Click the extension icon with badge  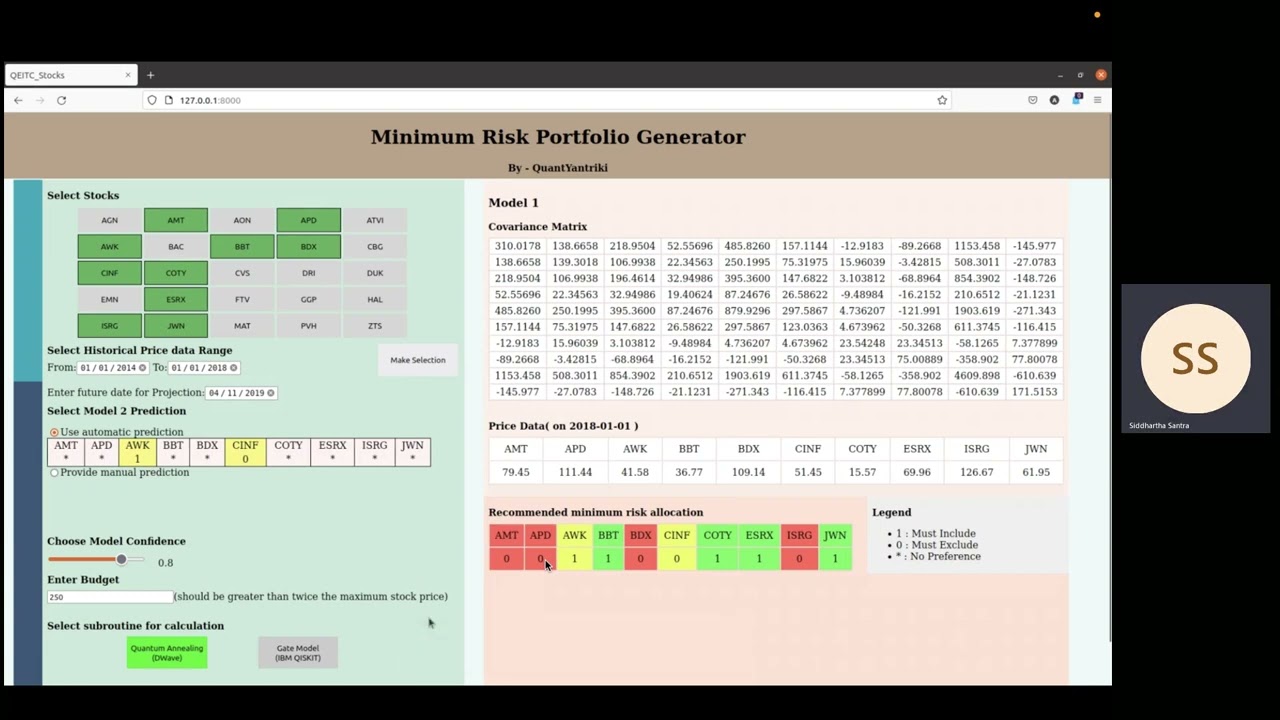[x=1076, y=100]
